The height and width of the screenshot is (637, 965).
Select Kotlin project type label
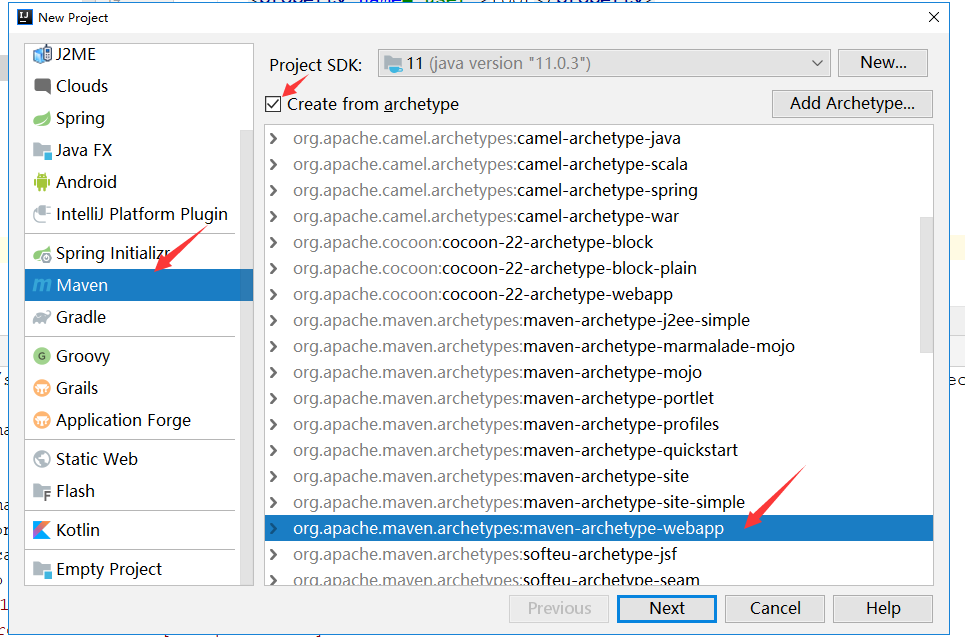coord(78,530)
